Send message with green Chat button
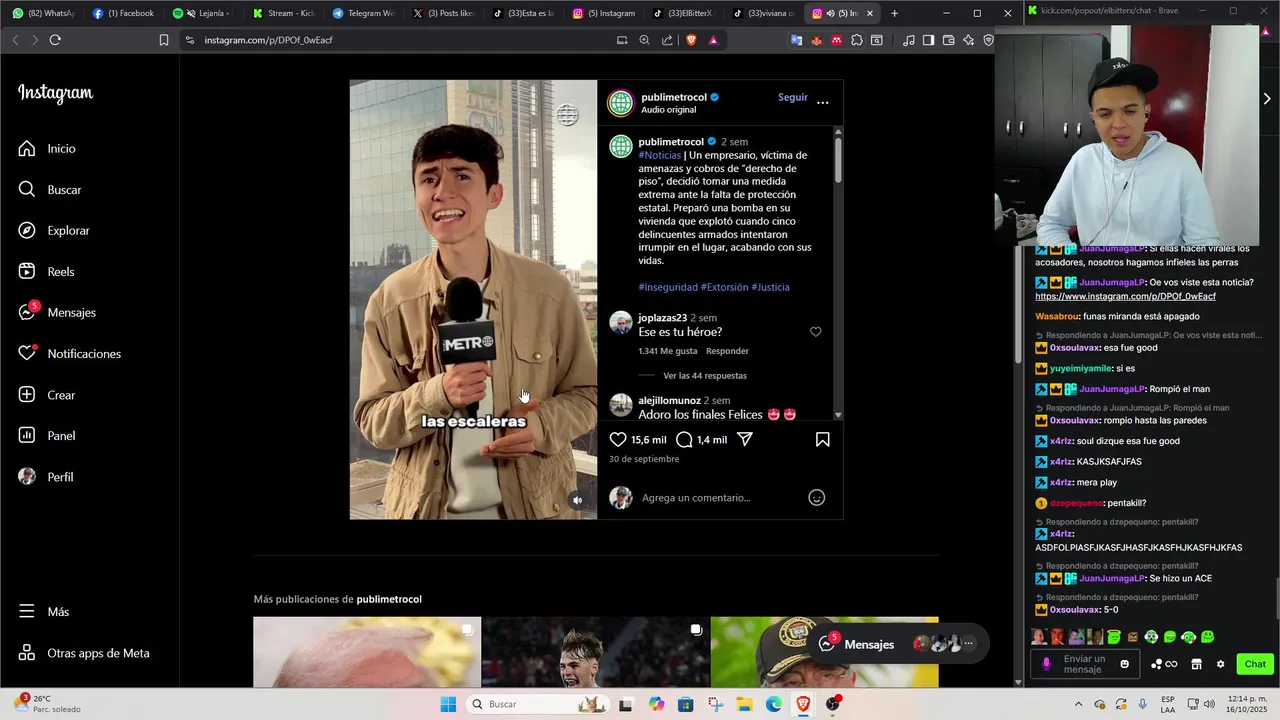 point(1255,664)
